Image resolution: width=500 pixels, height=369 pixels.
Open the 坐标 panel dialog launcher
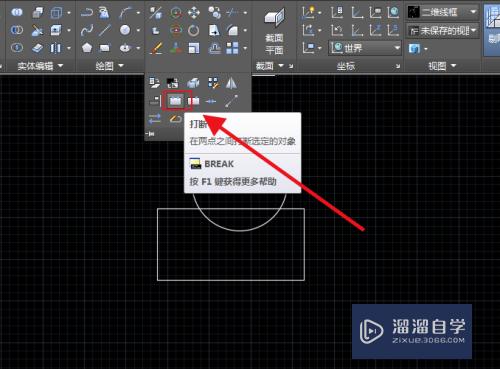(x=398, y=66)
